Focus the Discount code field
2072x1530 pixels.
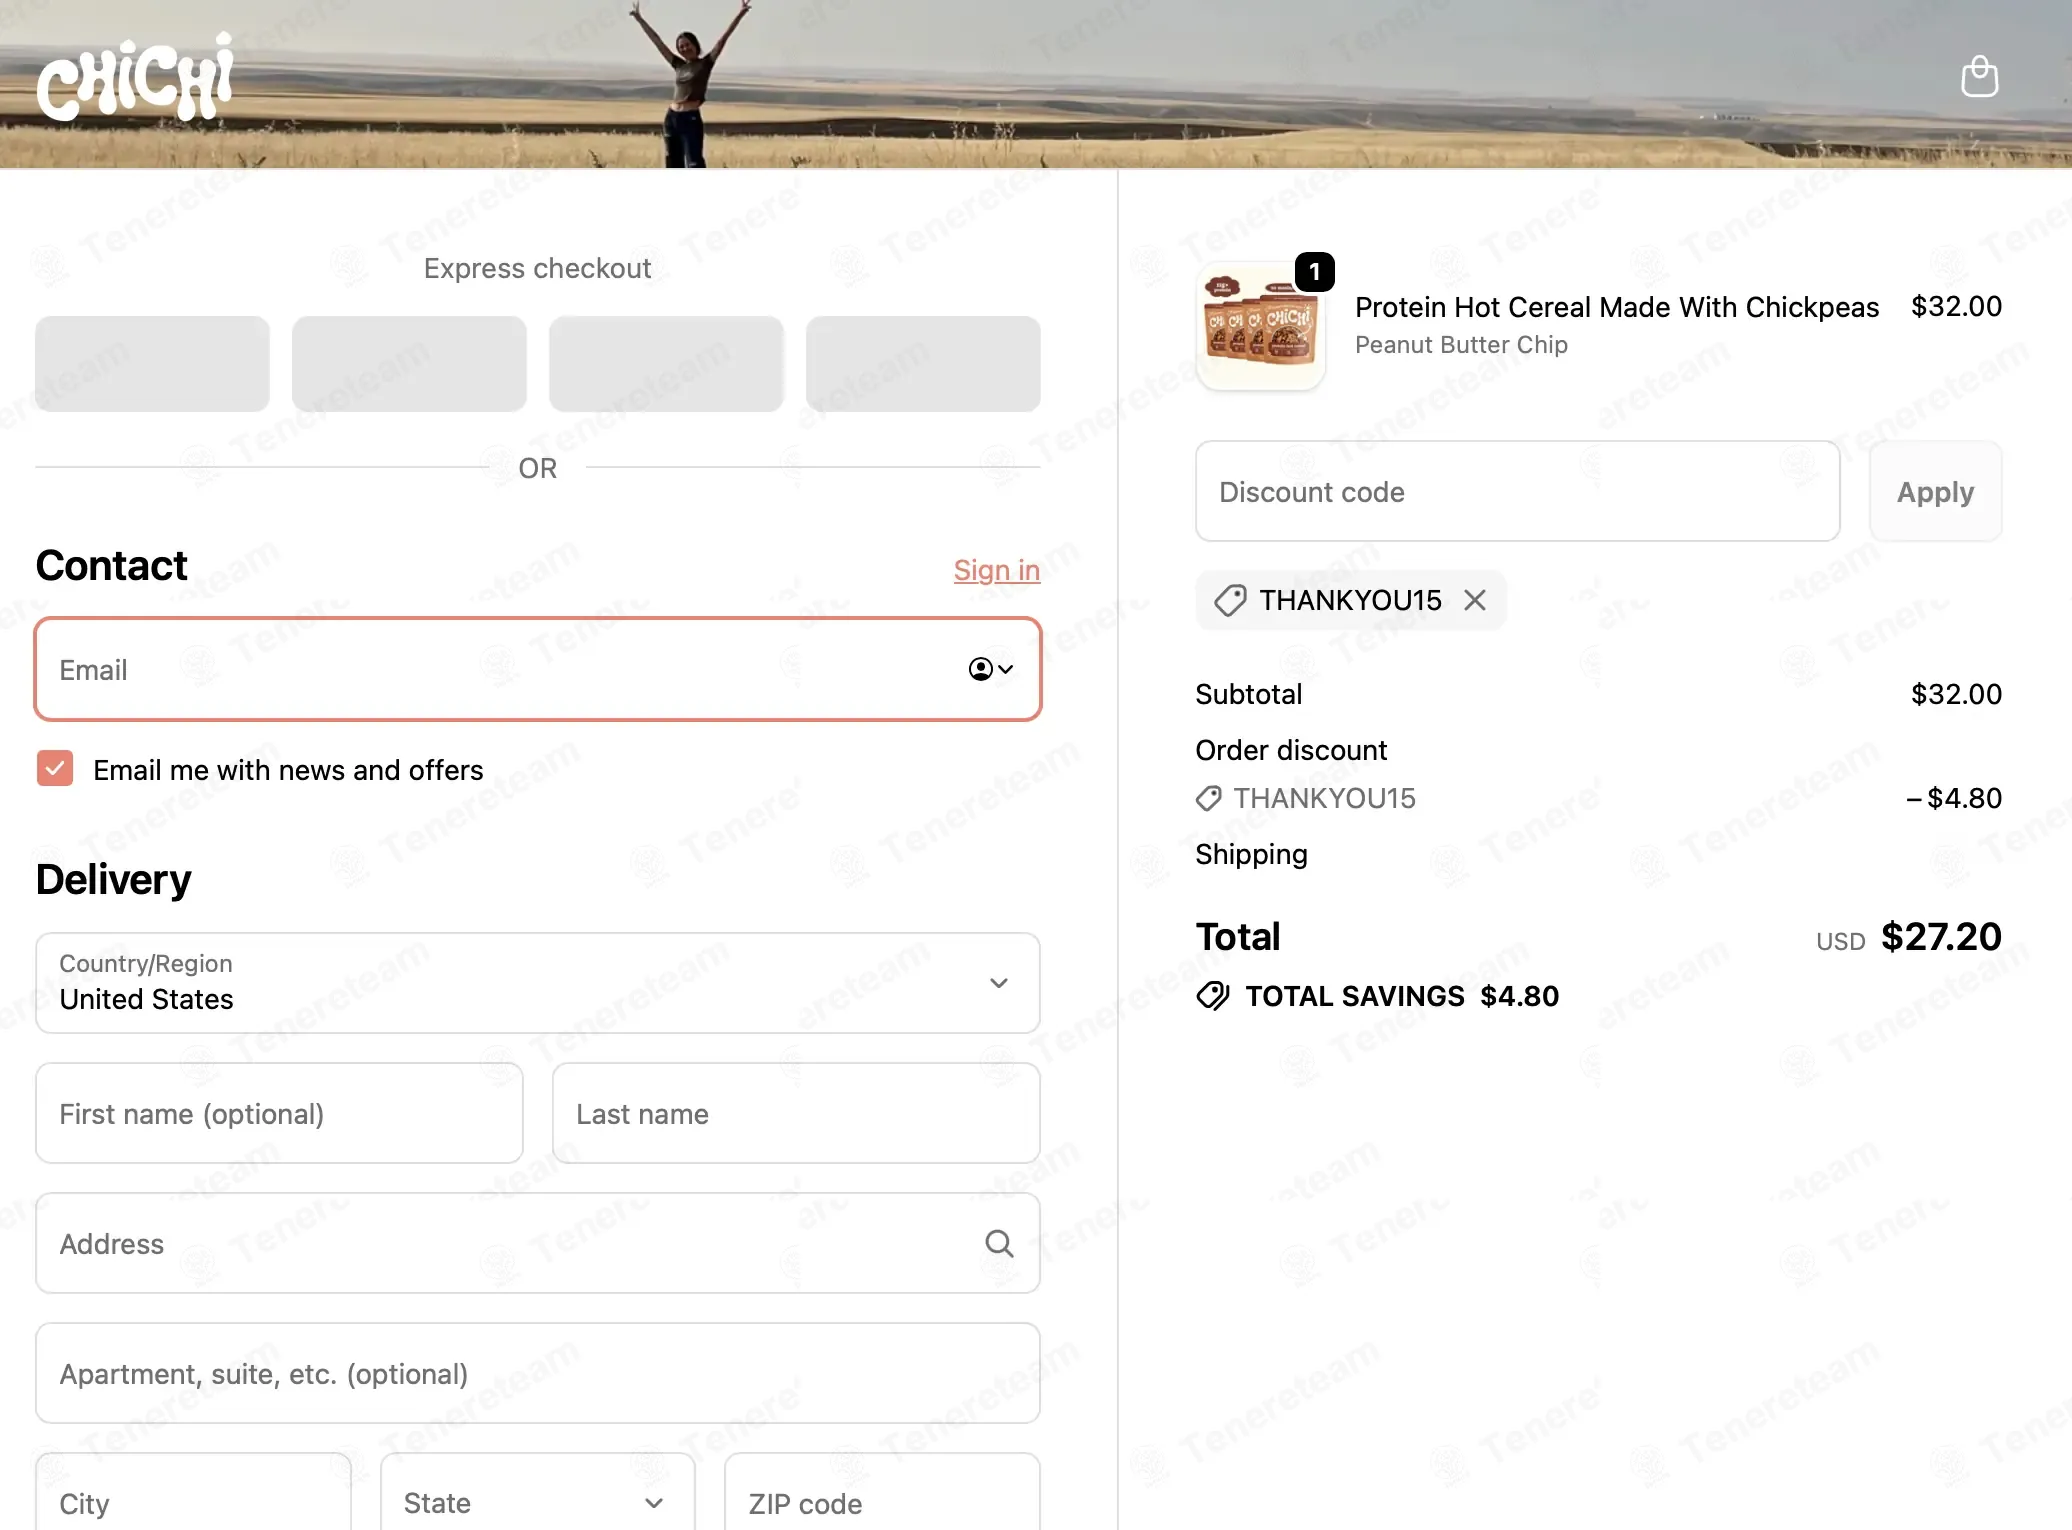[x=1518, y=491]
